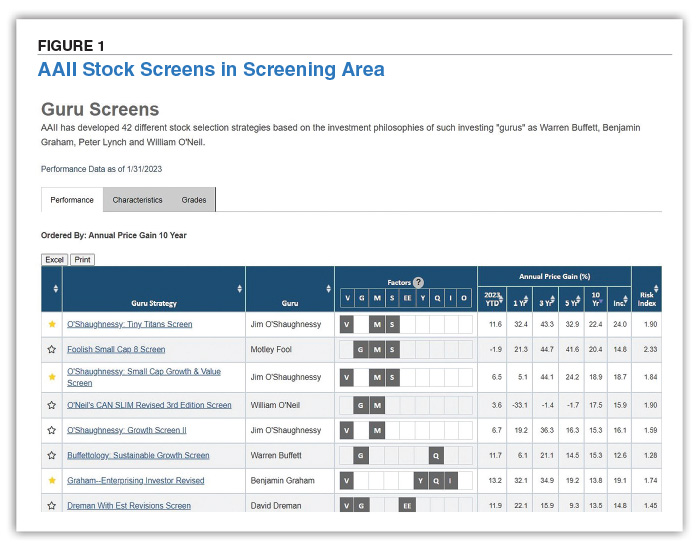Star the Buffettology Sustainable Growth Screen
Viewport: 700px width, 548px height.
tap(52, 455)
